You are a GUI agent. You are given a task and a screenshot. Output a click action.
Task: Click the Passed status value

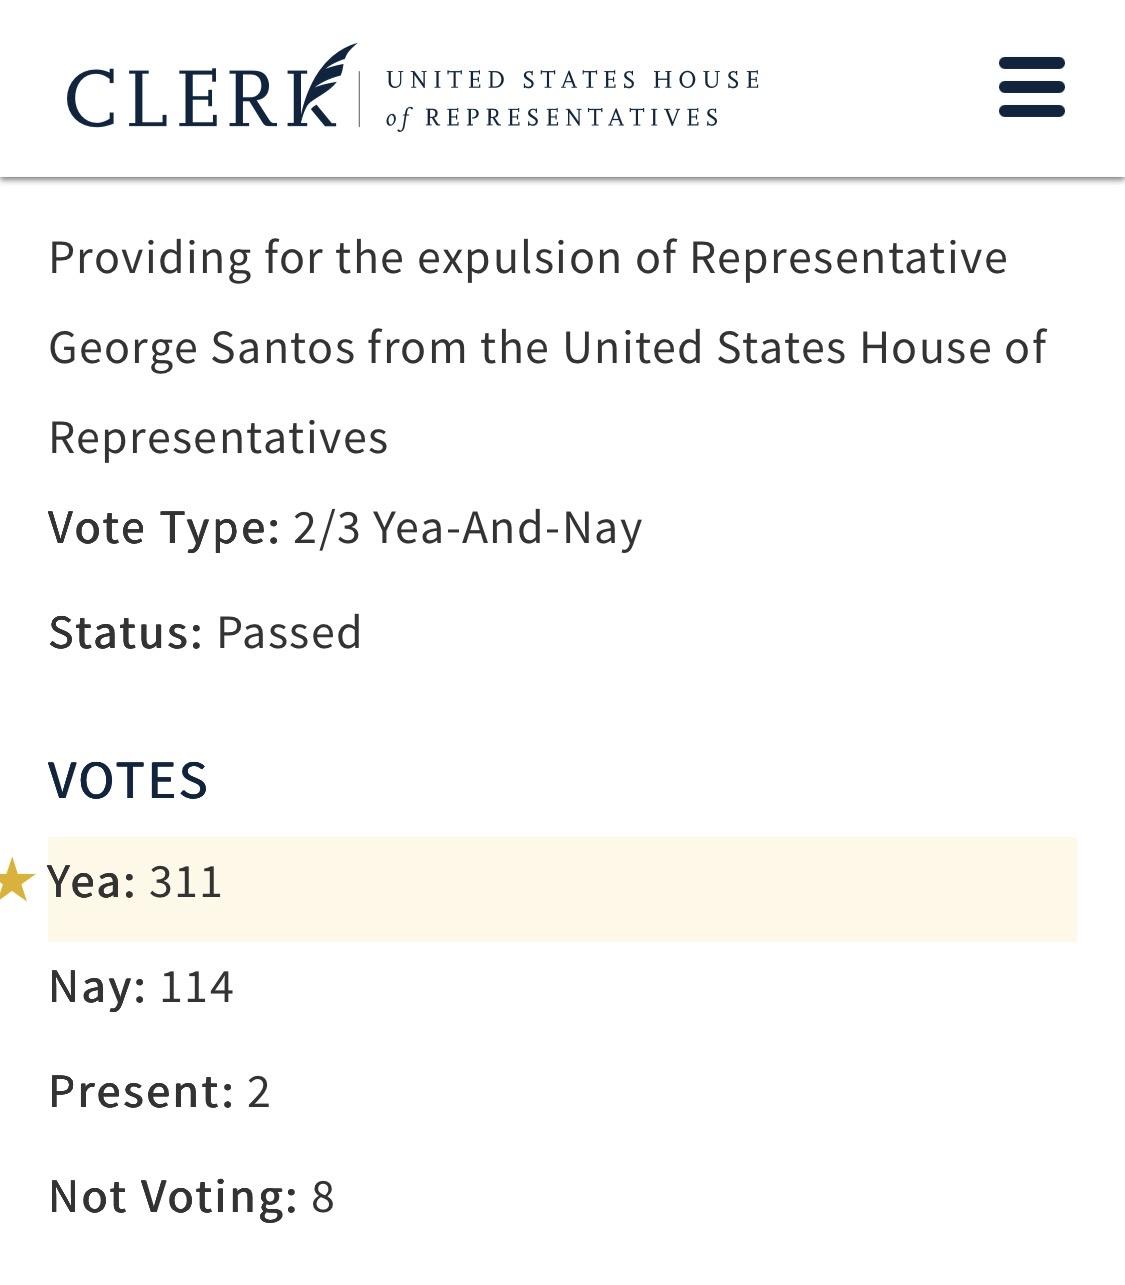click(289, 632)
